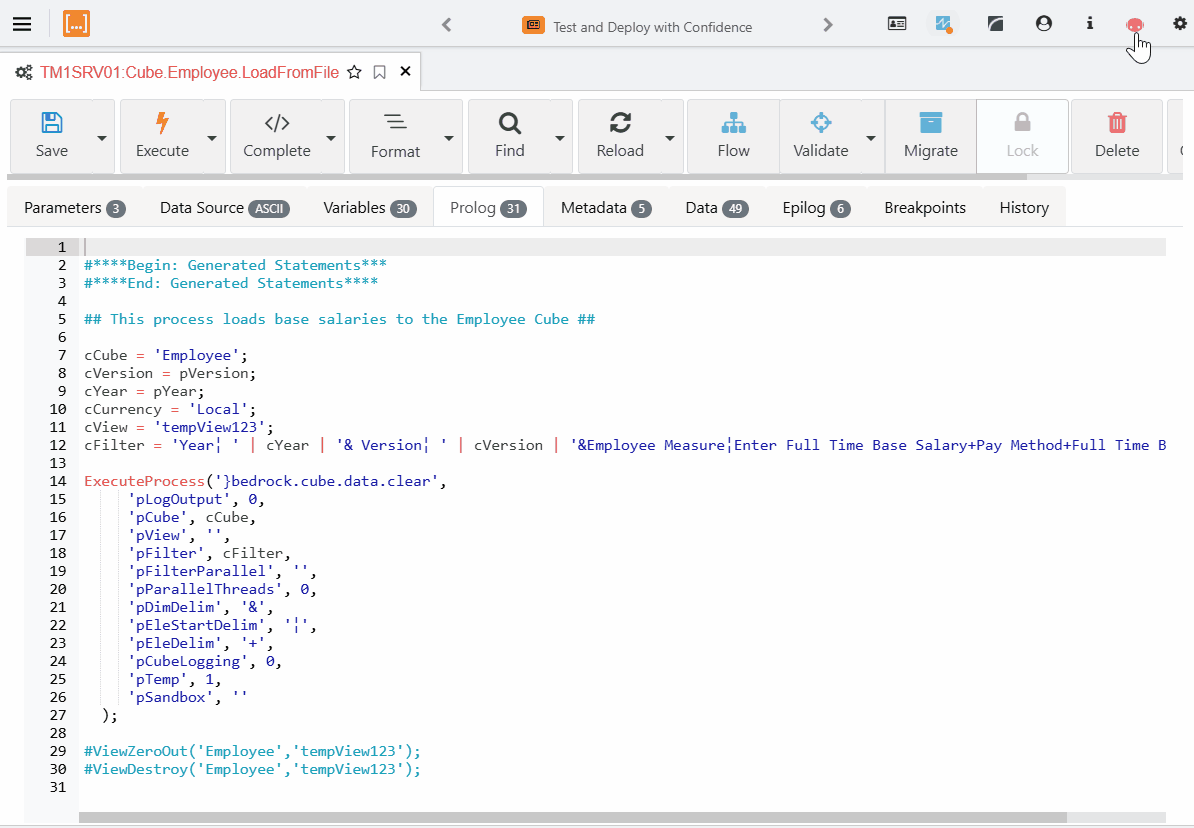Viewport: 1194px width, 828px height.
Task: Click the Migrate button
Action: coord(930,136)
